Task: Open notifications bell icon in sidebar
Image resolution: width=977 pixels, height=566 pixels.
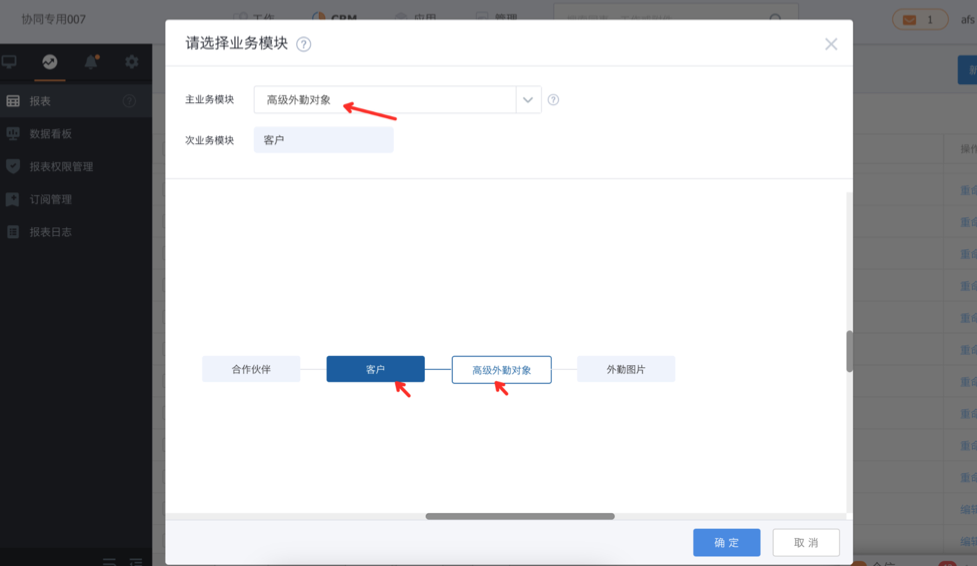Action: coord(91,62)
